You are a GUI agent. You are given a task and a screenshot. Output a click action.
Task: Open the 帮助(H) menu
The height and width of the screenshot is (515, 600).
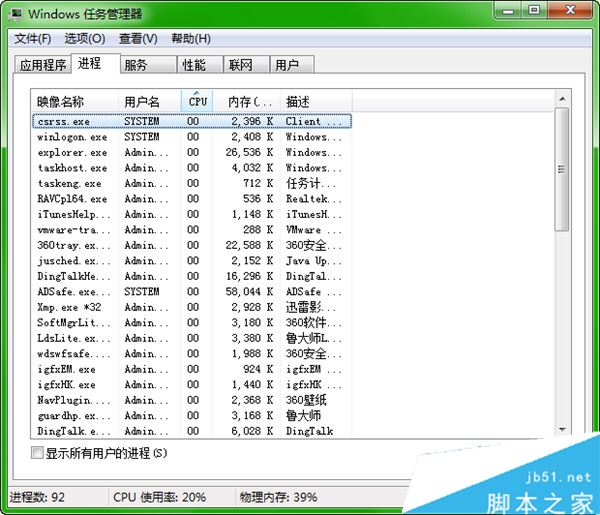[191, 38]
